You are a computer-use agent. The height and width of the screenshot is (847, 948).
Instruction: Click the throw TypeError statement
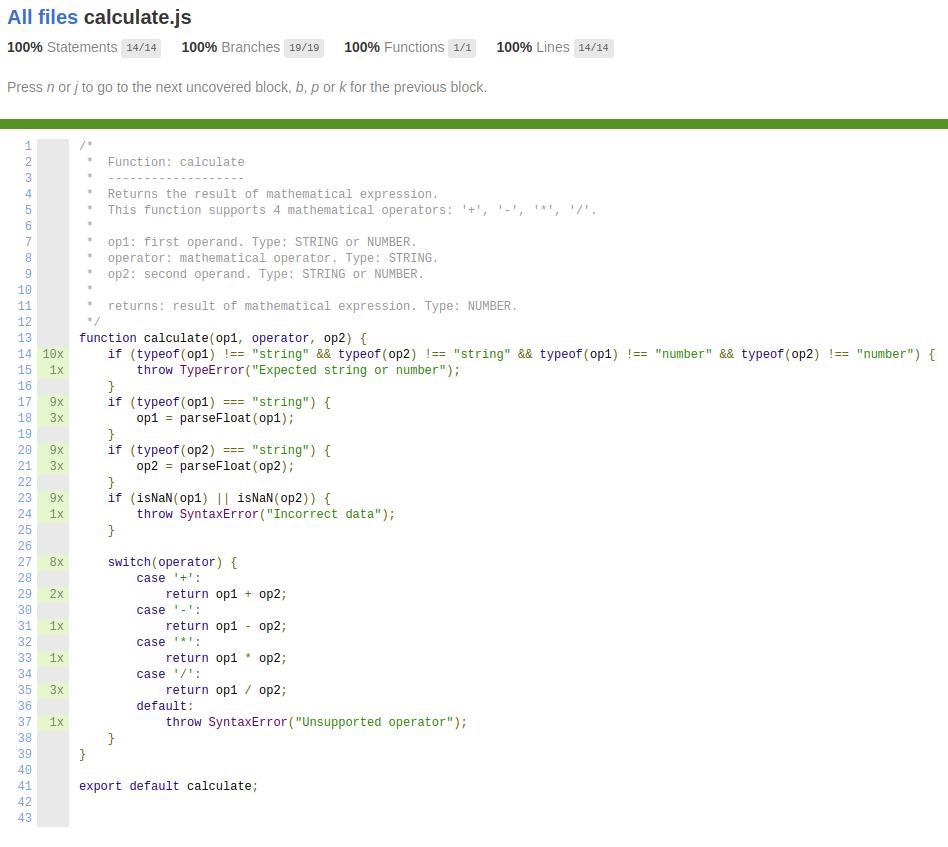tap(298, 370)
